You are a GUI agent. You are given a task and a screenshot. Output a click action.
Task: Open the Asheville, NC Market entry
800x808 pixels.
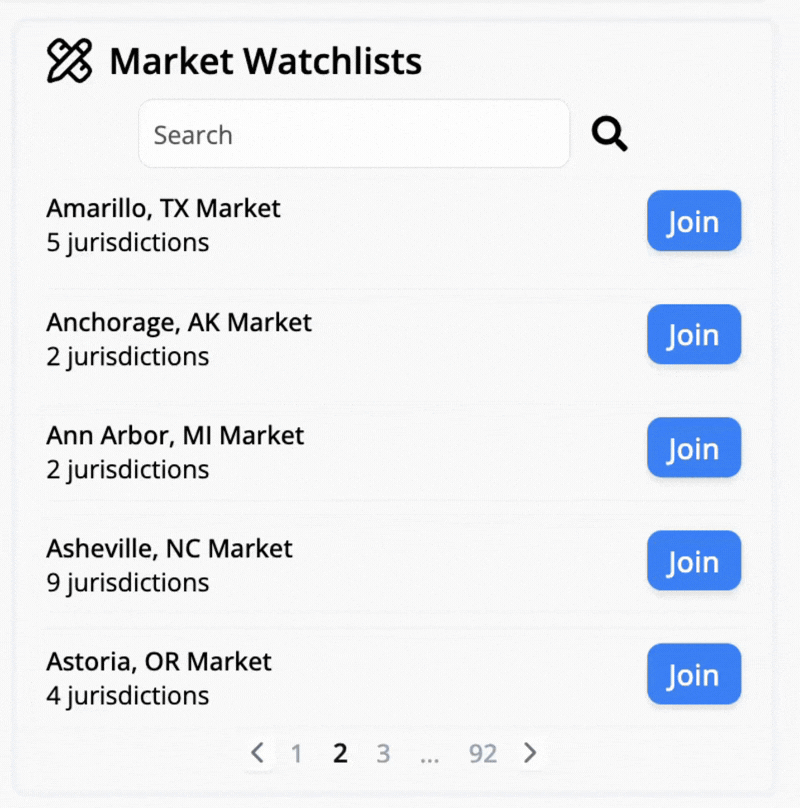coord(170,548)
